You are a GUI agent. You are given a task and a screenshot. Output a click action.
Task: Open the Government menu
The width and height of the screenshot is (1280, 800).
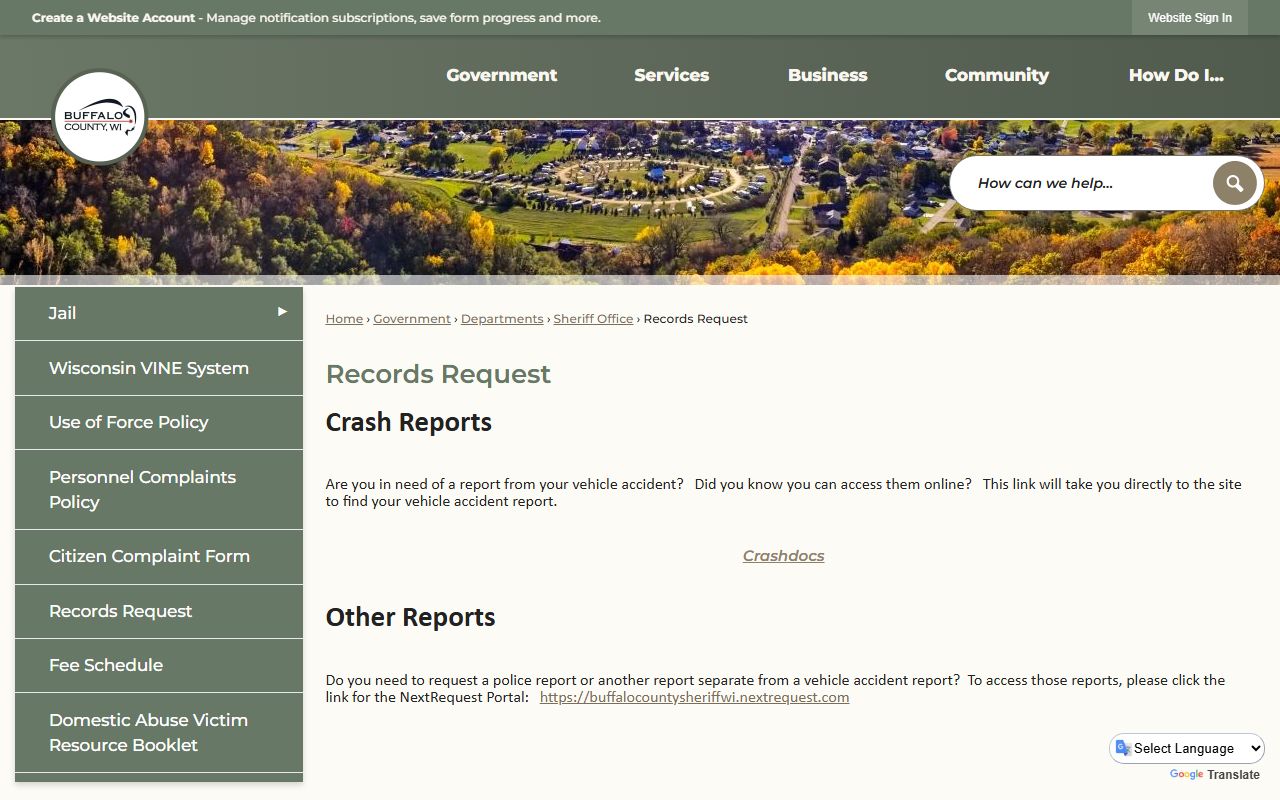pyautogui.click(x=501, y=75)
